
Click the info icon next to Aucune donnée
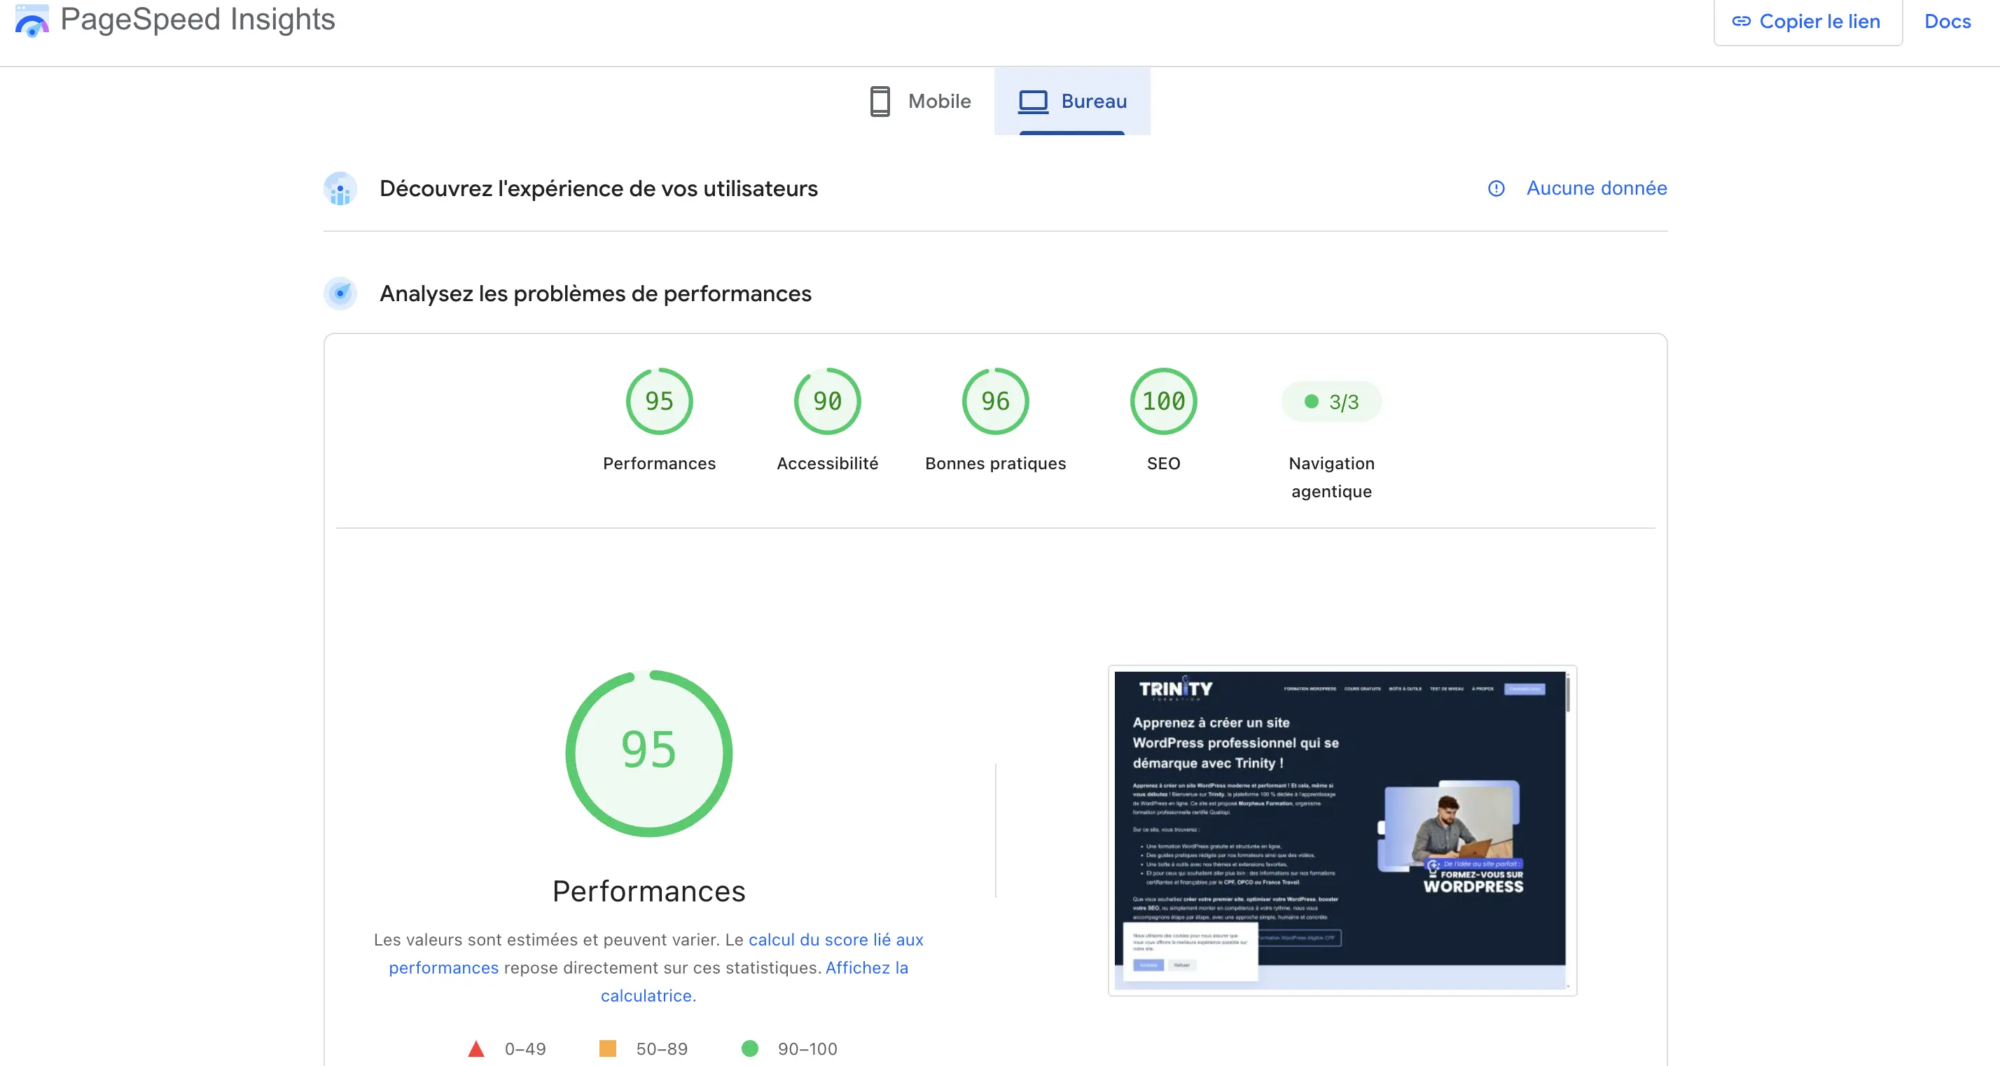click(1496, 188)
